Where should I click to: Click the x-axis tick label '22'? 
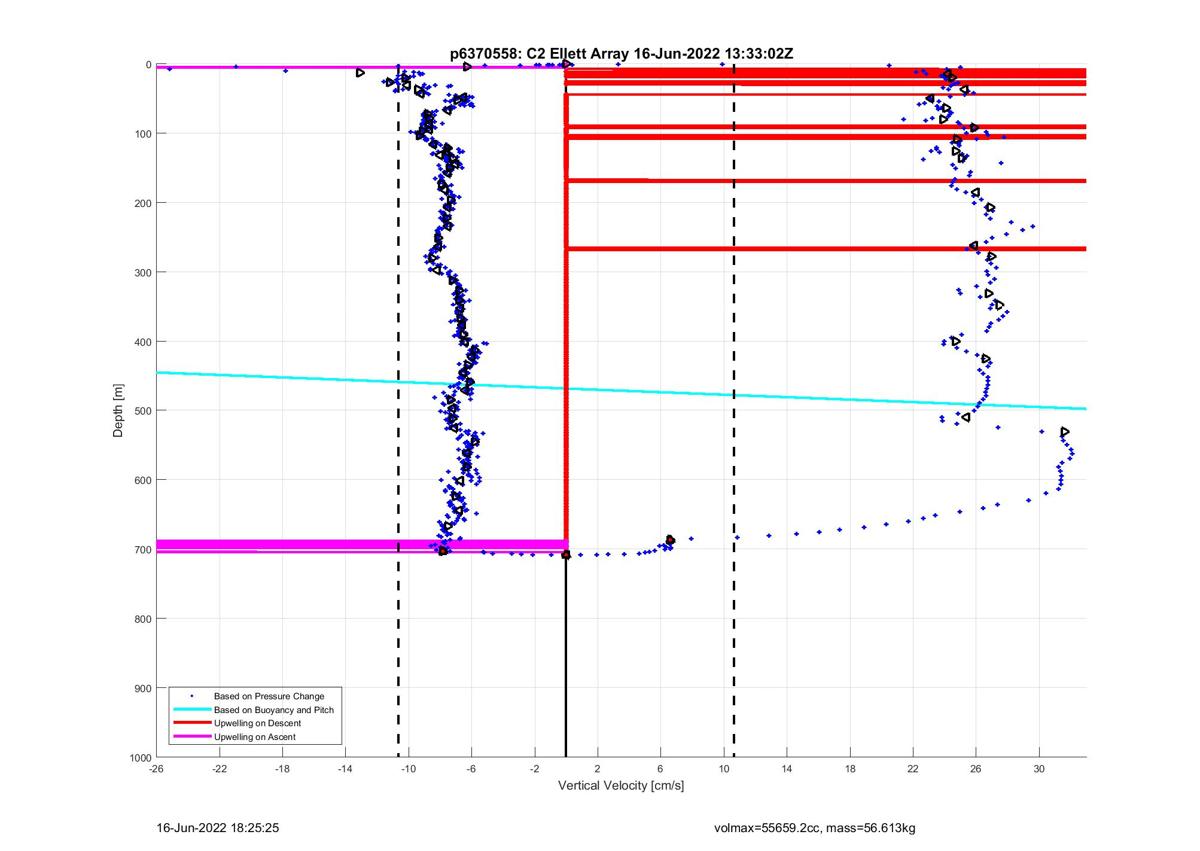tap(913, 770)
